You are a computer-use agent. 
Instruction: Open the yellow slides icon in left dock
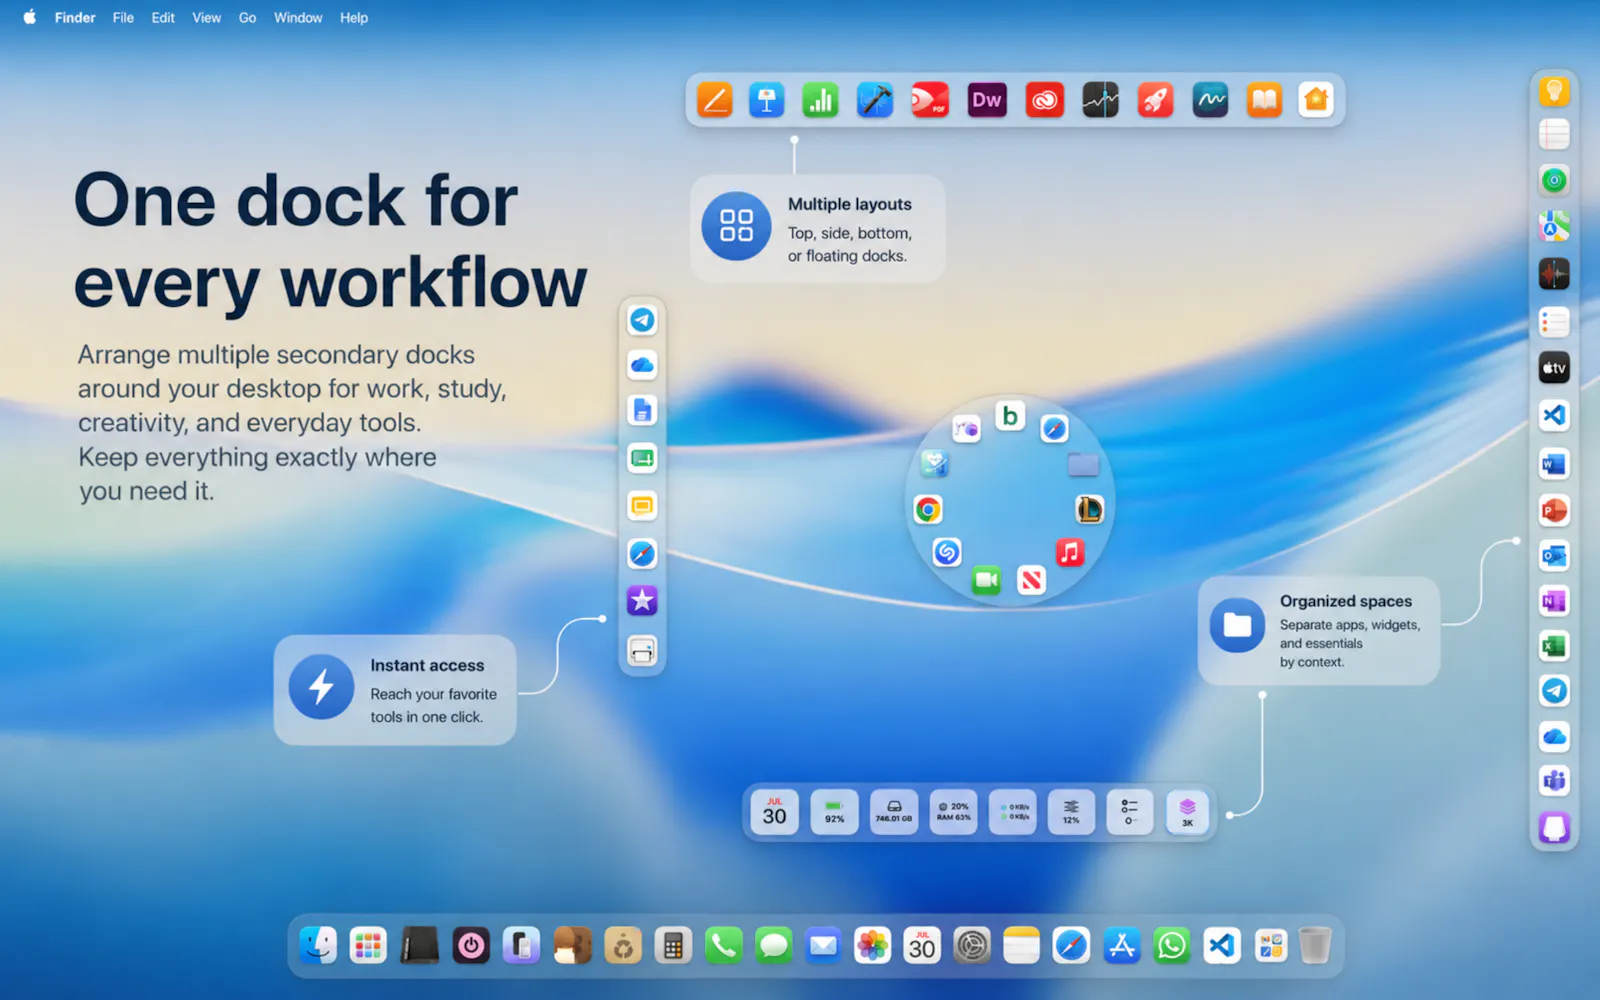(x=642, y=506)
